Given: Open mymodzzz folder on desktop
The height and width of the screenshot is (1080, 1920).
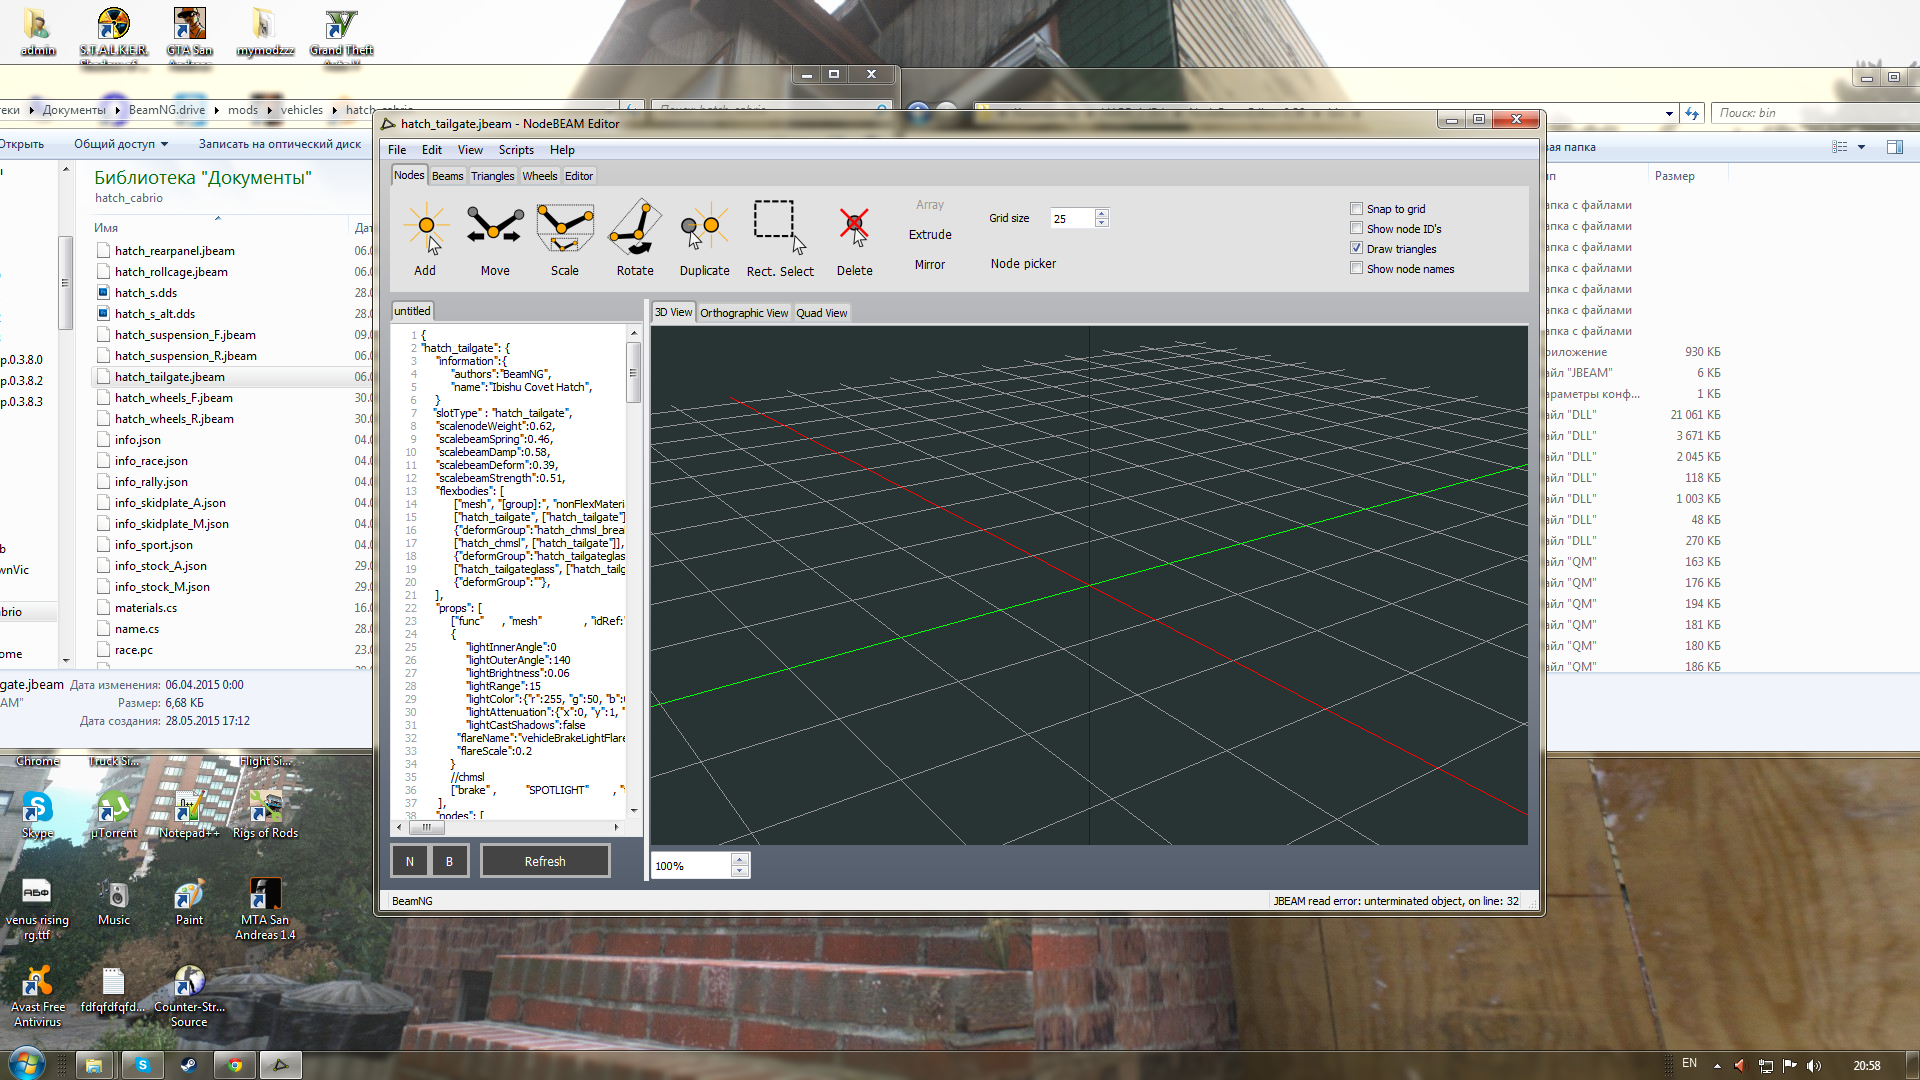Looking at the screenshot, I should tap(265, 31).
